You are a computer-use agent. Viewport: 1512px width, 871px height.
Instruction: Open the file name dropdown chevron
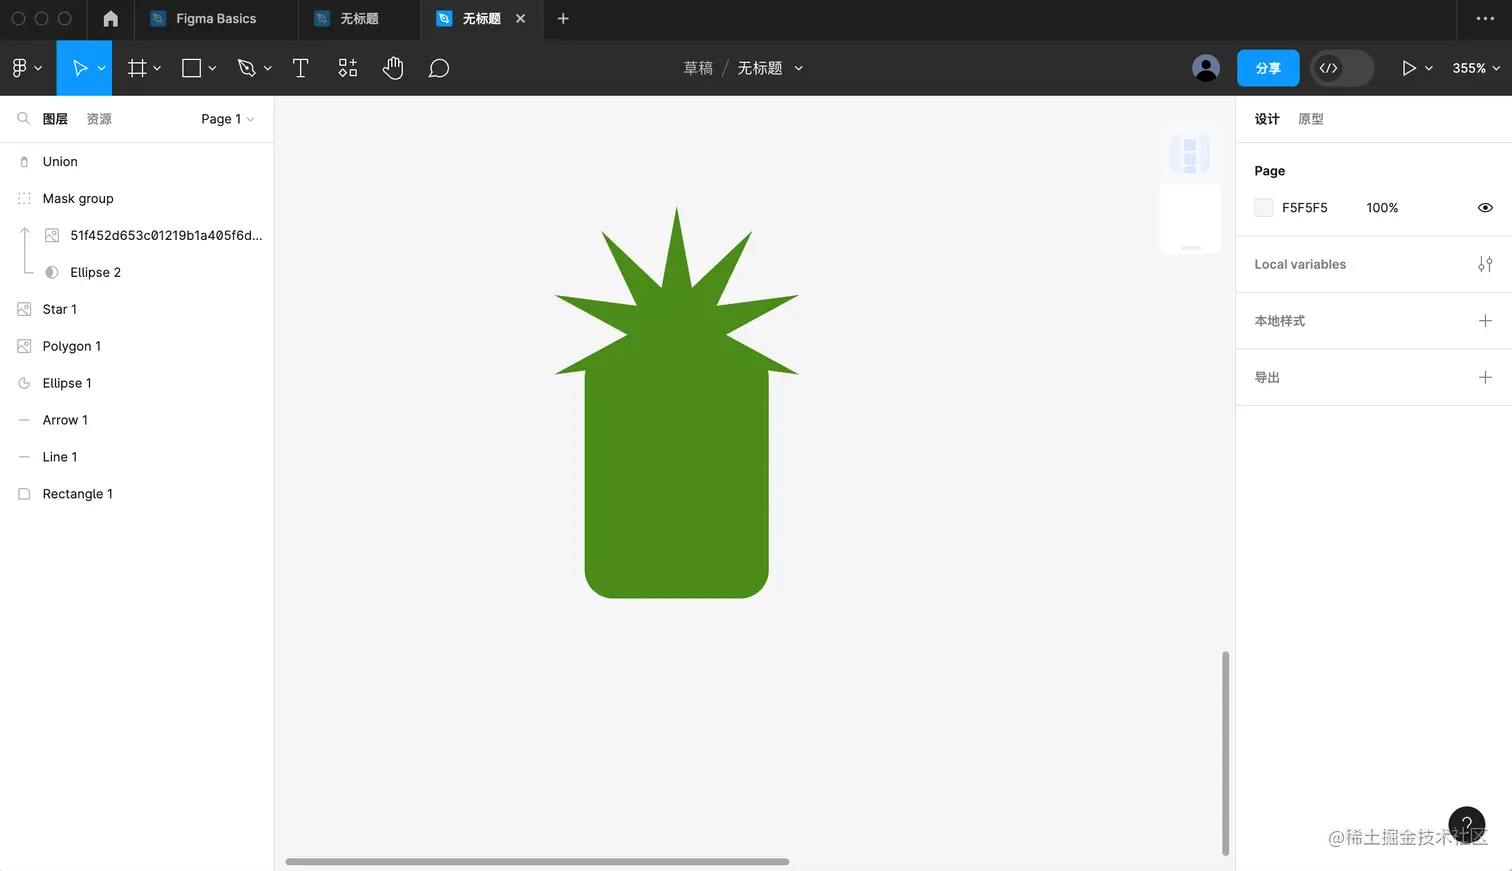click(798, 69)
